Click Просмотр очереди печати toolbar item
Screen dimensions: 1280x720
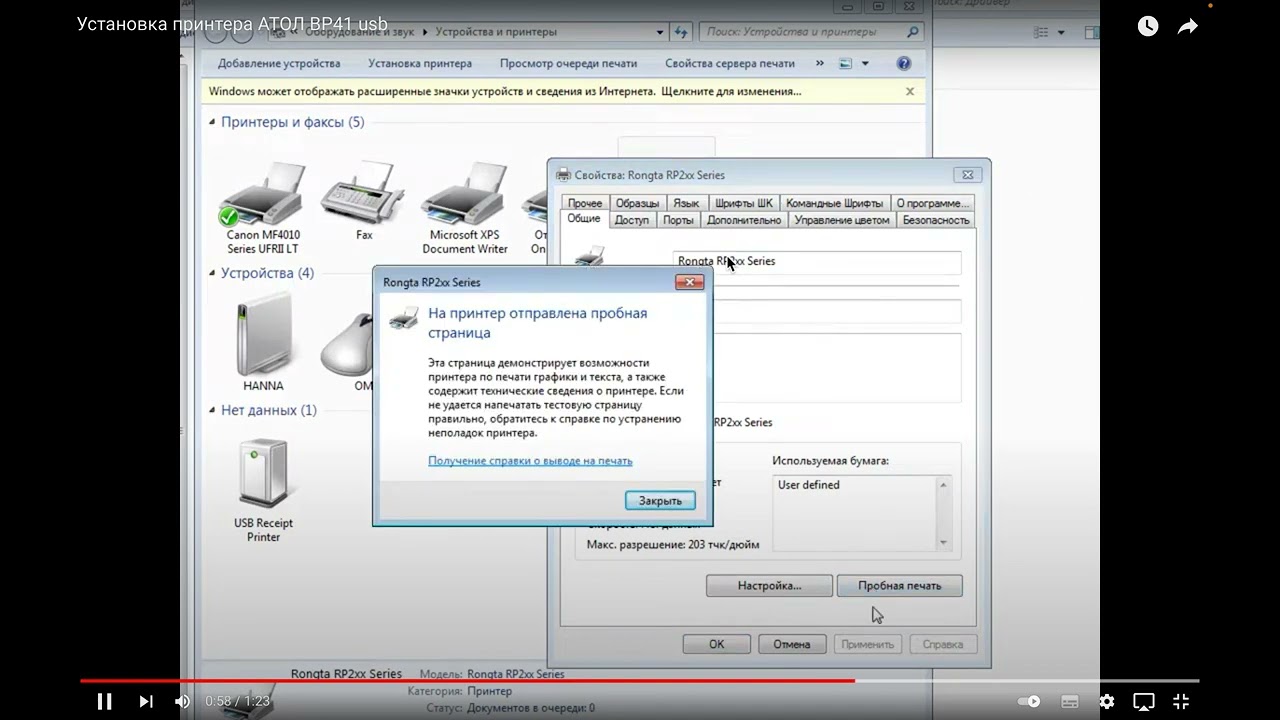(568, 63)
